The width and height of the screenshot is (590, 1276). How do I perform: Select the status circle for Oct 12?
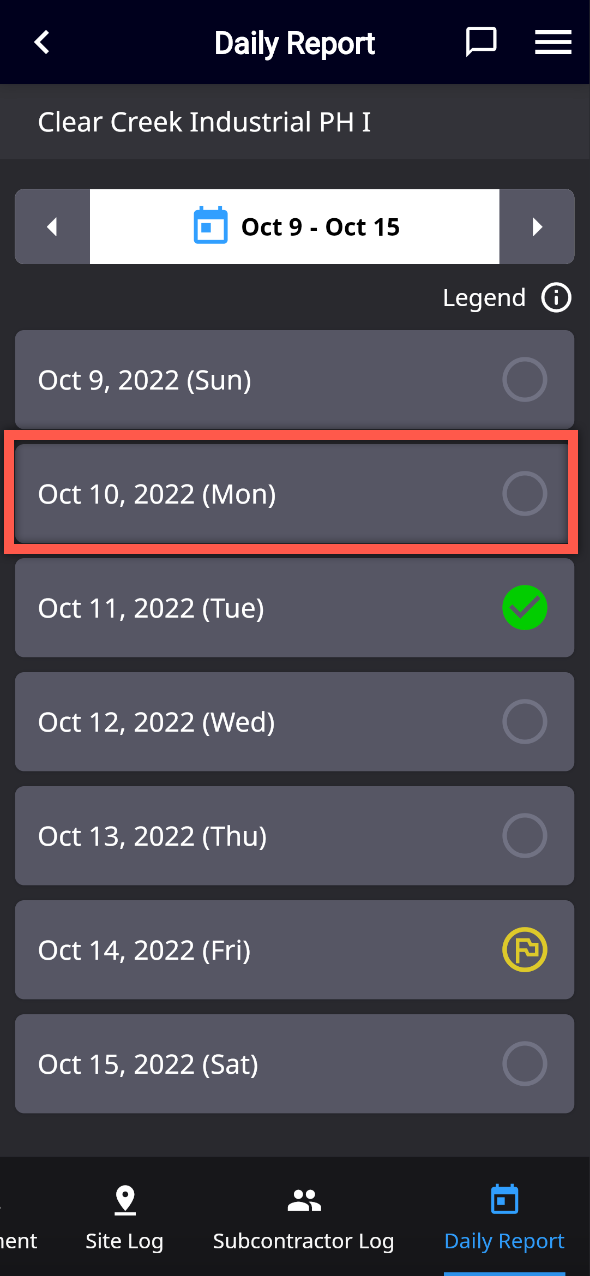click(x=524, y=722)
